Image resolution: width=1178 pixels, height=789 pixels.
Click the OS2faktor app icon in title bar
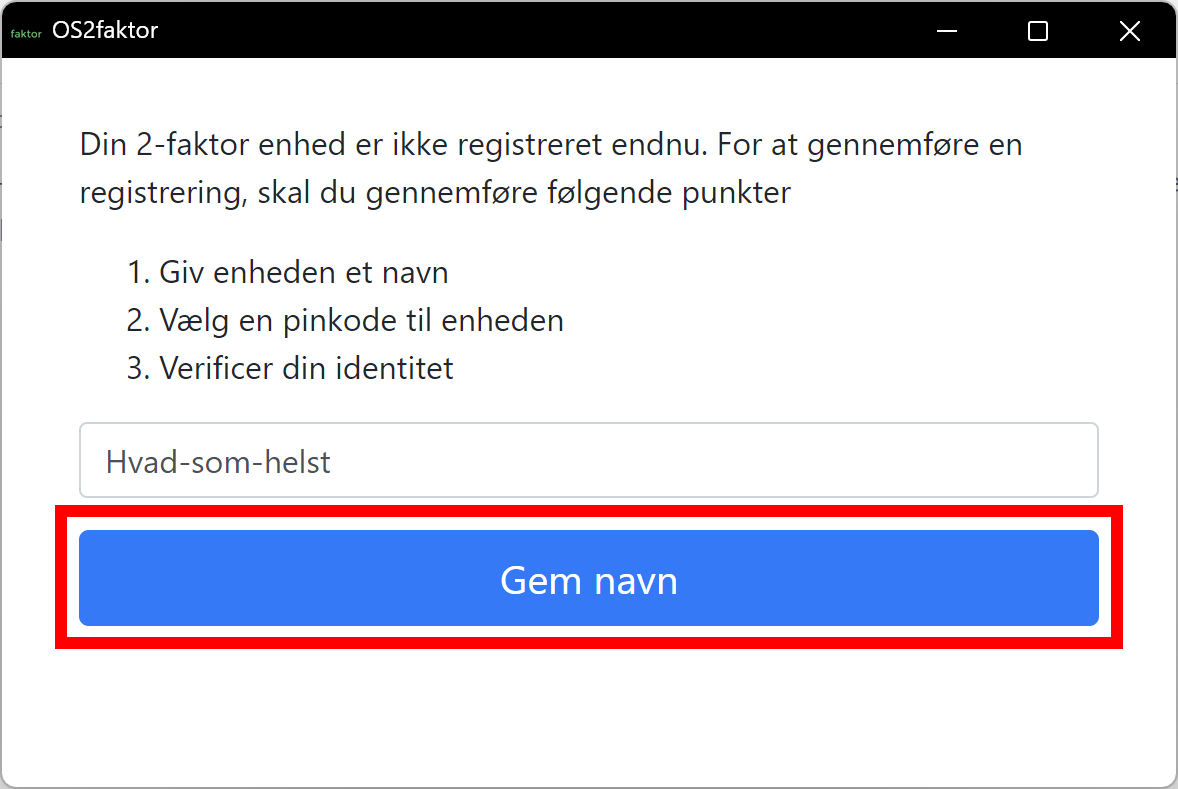pos(26,32)
